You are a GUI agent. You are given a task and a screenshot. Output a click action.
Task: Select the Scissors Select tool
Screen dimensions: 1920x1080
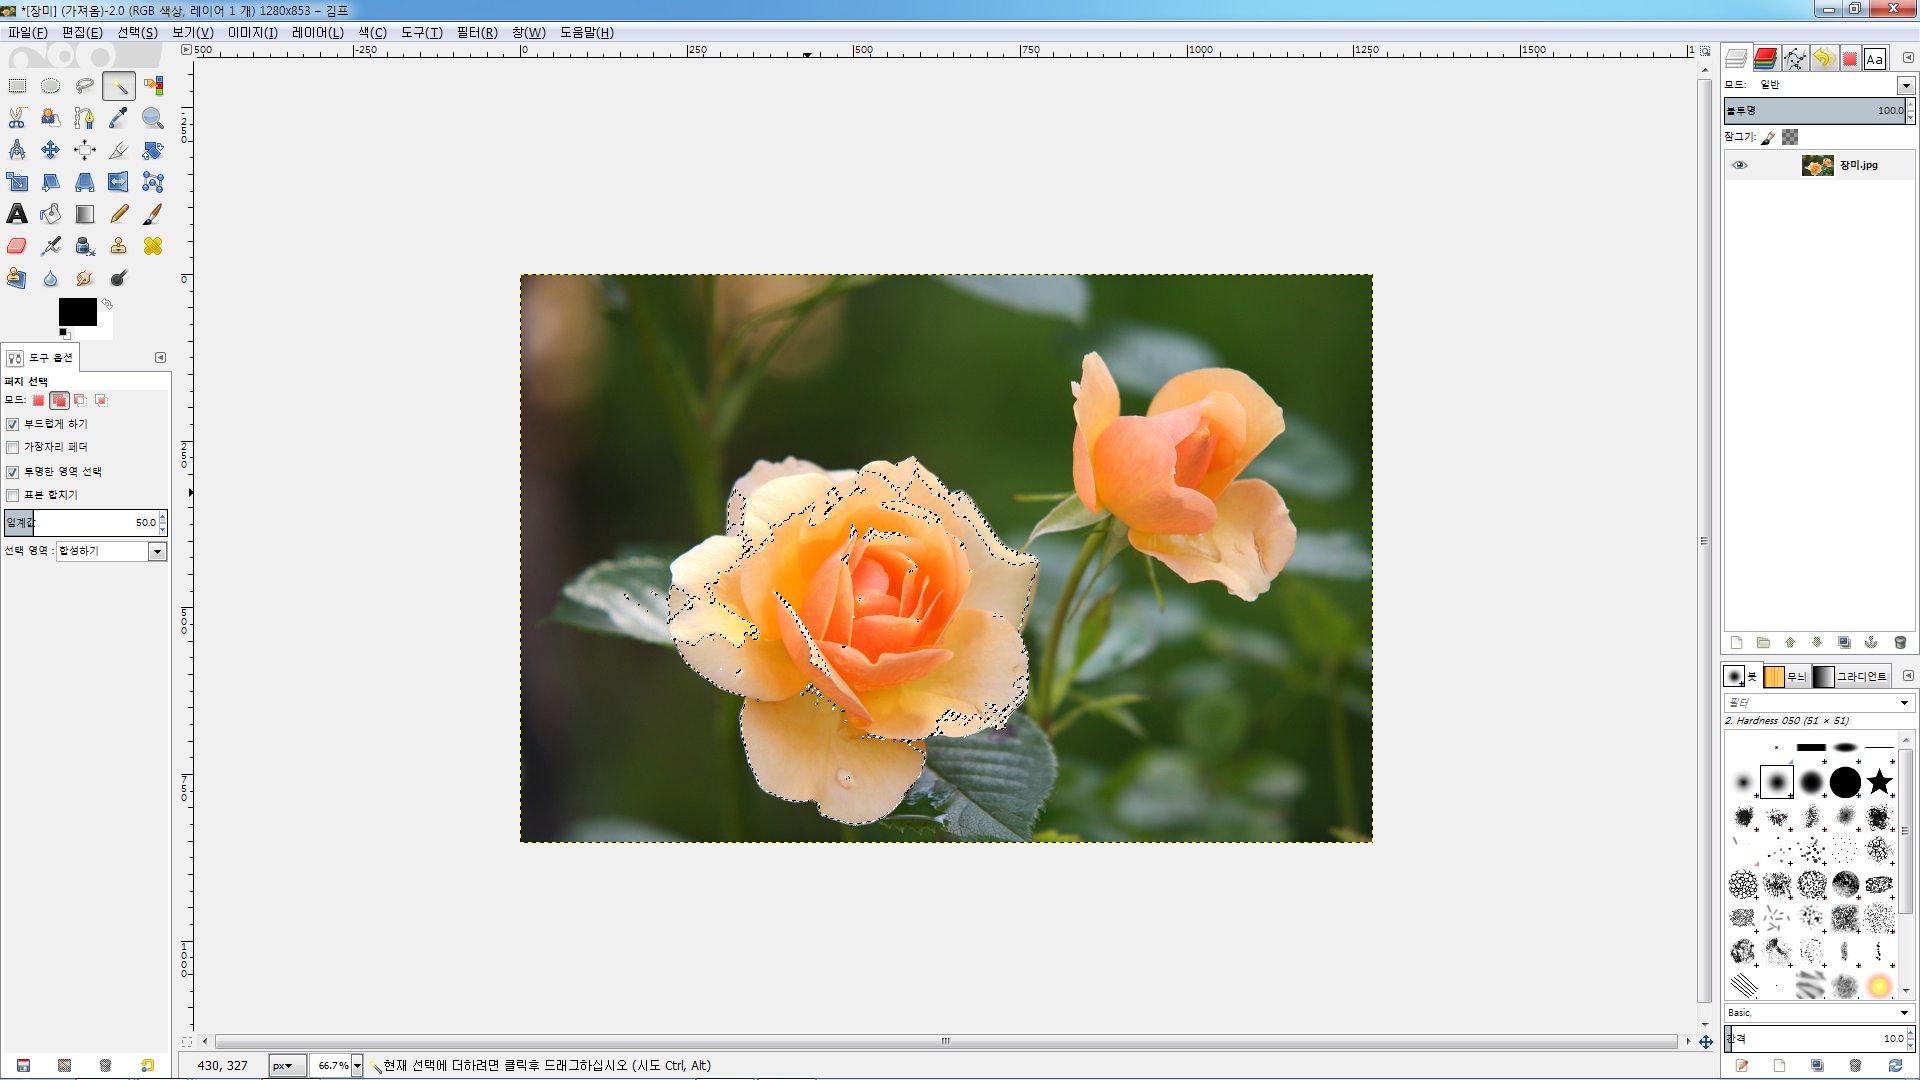point(17,118)
